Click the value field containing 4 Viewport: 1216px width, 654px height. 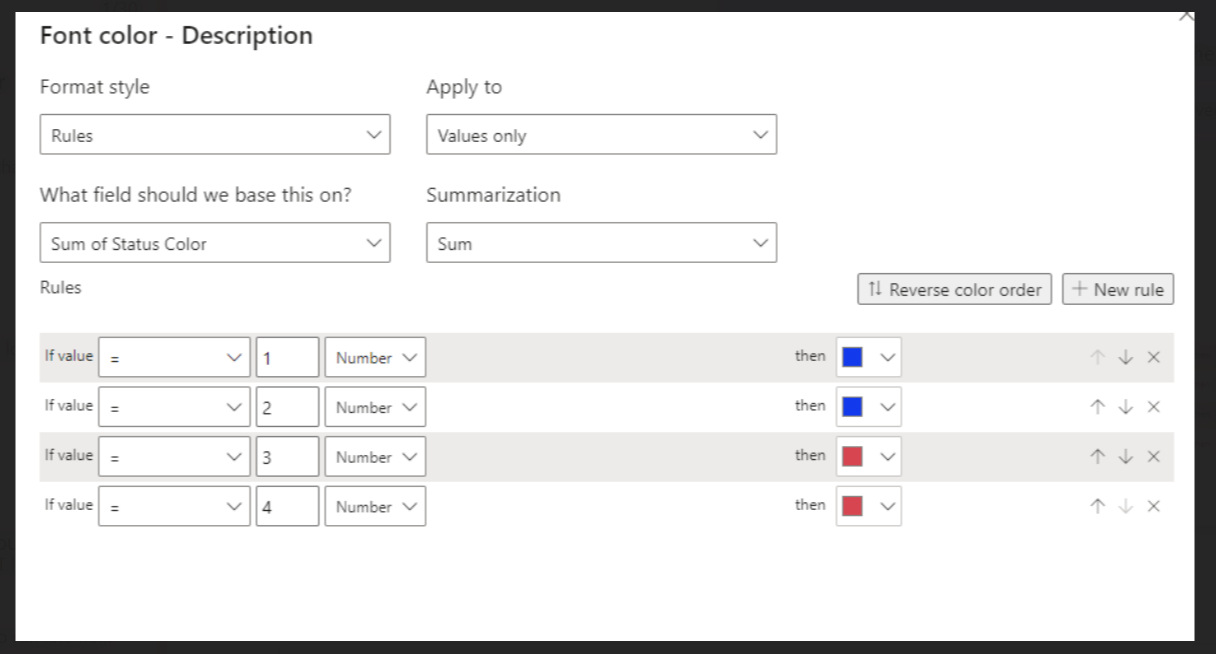288,506
